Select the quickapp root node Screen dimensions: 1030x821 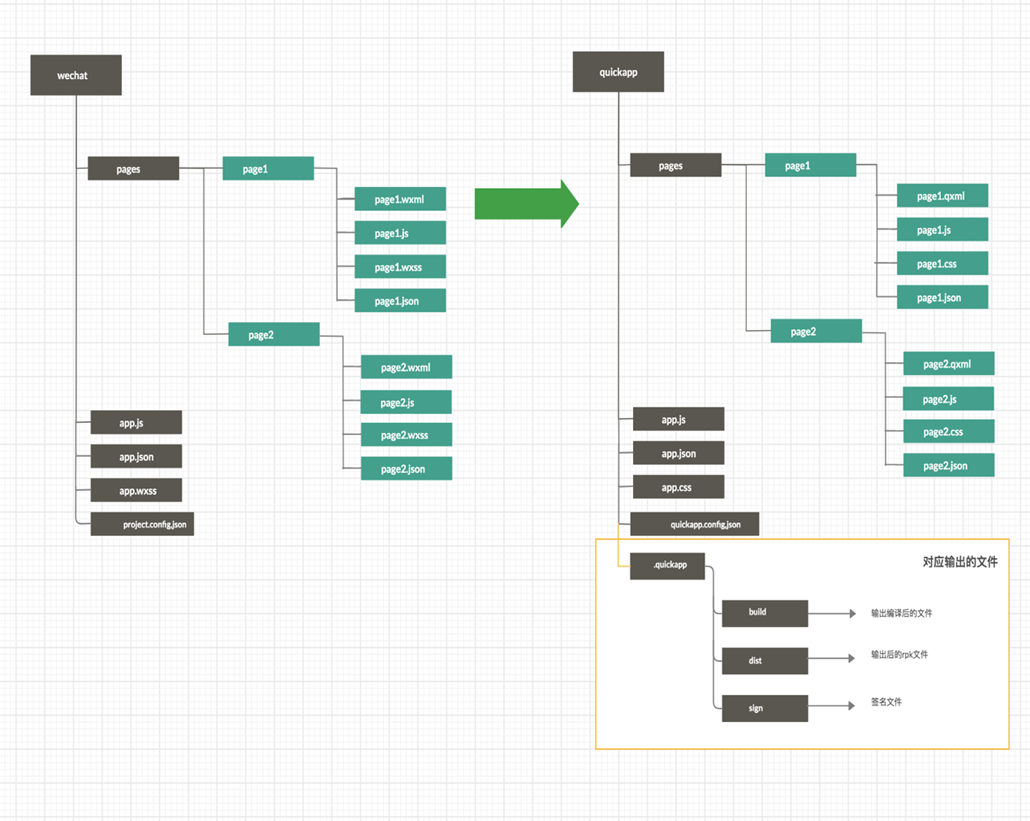[x=618, y=72]
